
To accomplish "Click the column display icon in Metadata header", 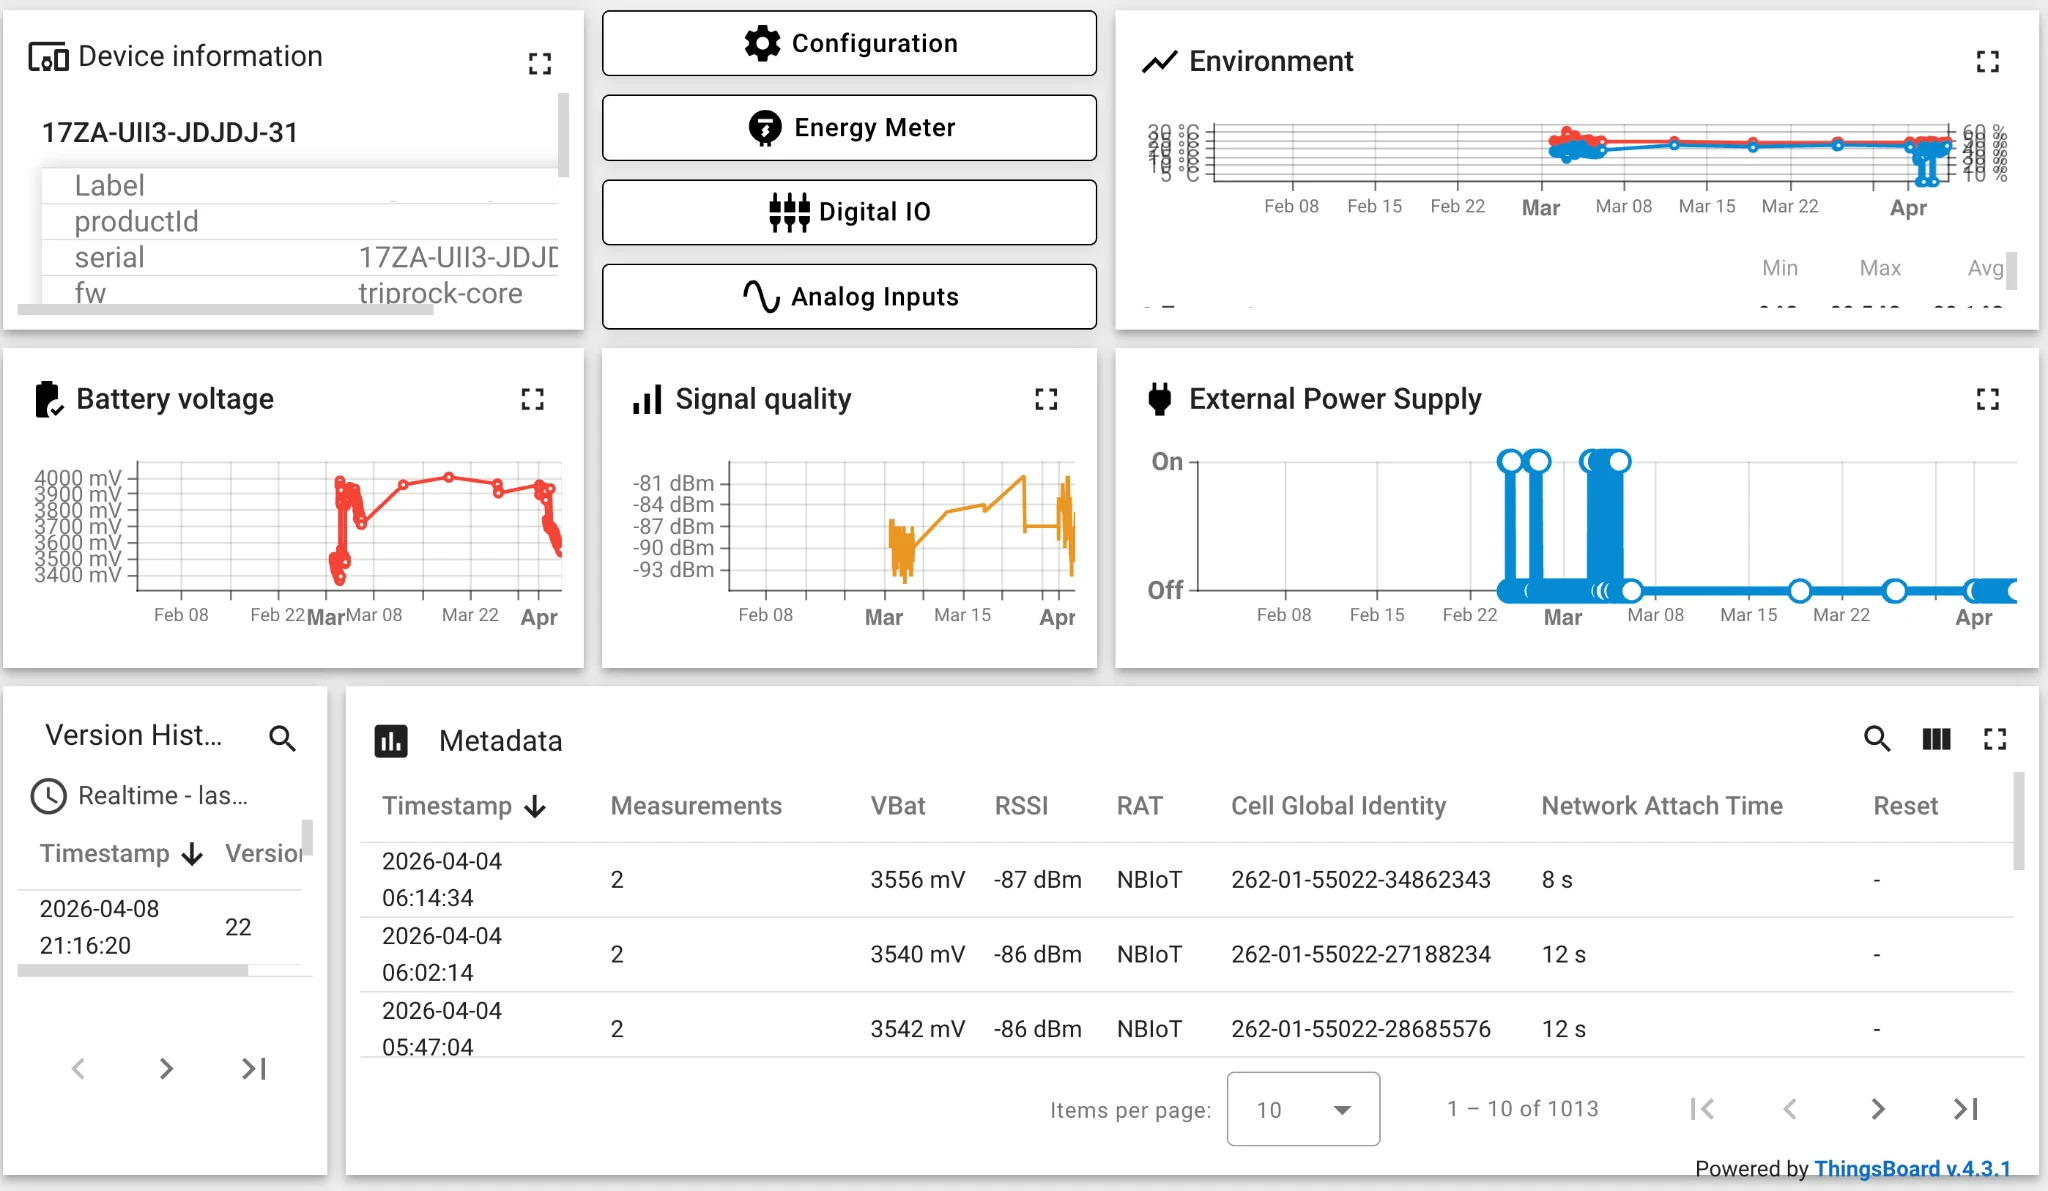I will point(1936,740).
